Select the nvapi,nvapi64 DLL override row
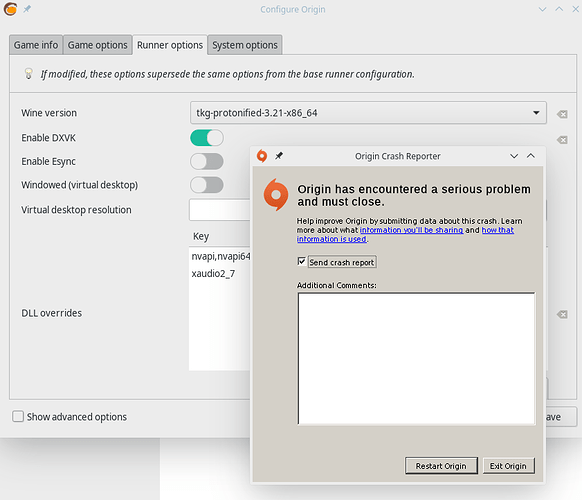Image resolution: width=582 pixels, height=500 pixels. click(x=220, y=256)
